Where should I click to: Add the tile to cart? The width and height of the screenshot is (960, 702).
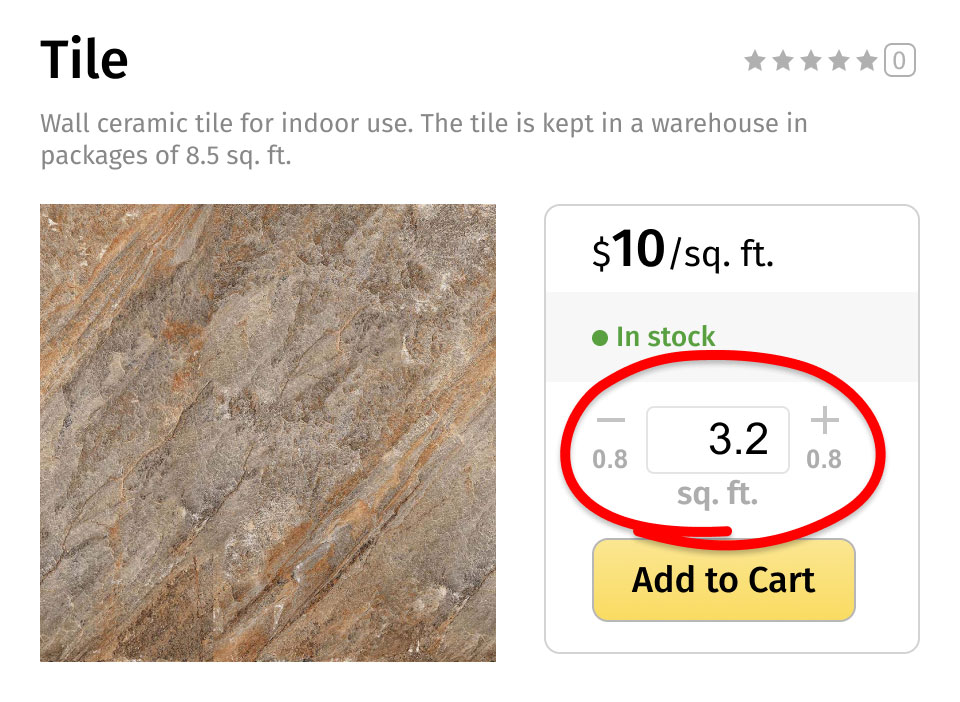coord(724,580)
